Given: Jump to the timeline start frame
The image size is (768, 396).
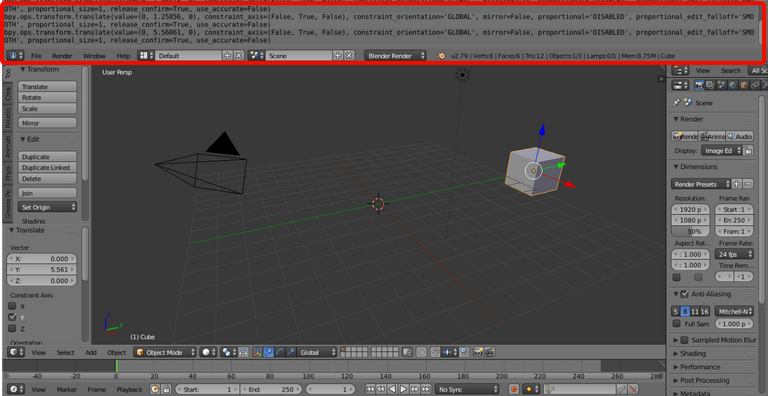Looking at the screenshot, I should point(371,389).
